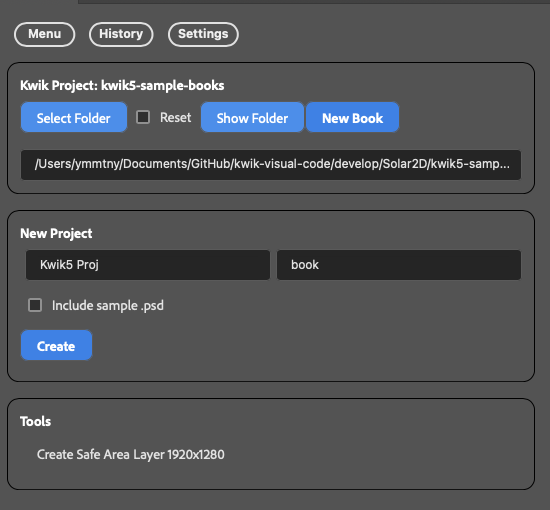Create a New Book
Viewport: 550px width, 510px height.
[353, 118]
